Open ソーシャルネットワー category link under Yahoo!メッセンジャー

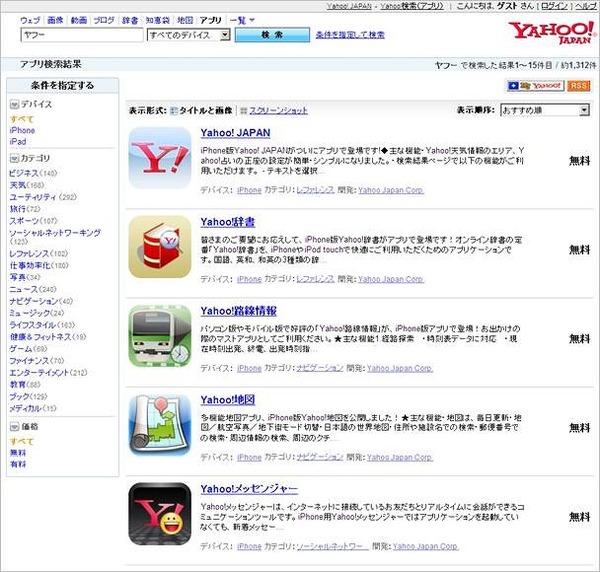coord(332,546)
